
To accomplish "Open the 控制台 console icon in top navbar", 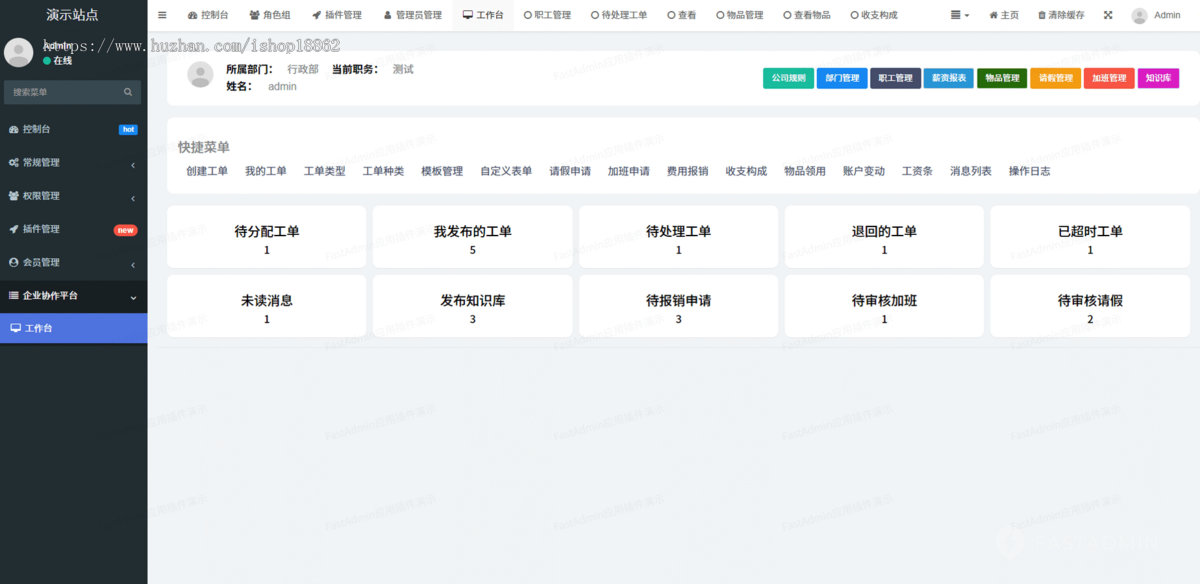I will 191,15.
